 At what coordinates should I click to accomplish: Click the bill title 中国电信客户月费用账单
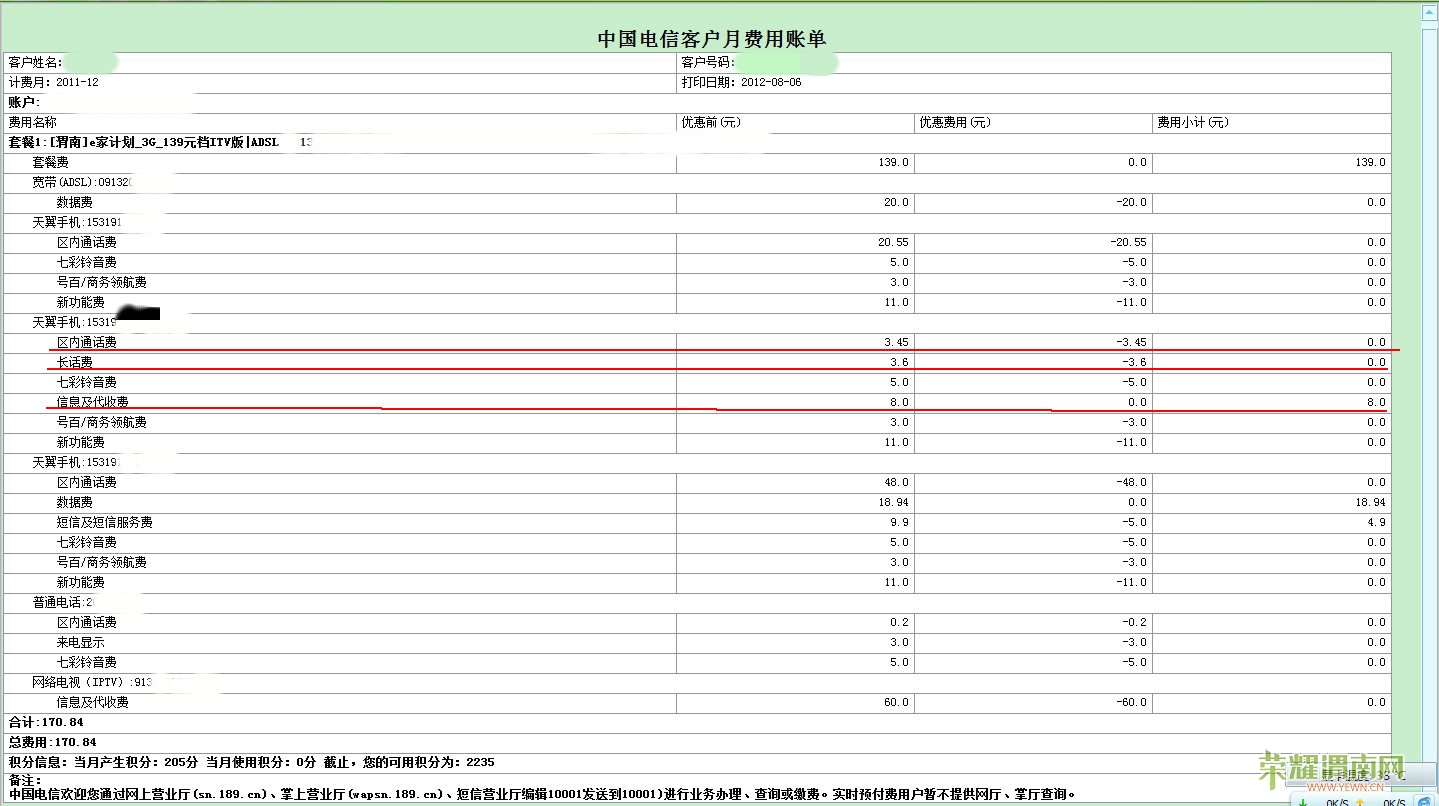tap(711, 39)
